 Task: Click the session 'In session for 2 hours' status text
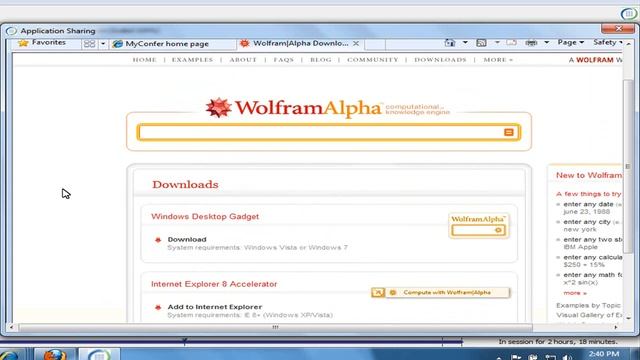[558, 342]
